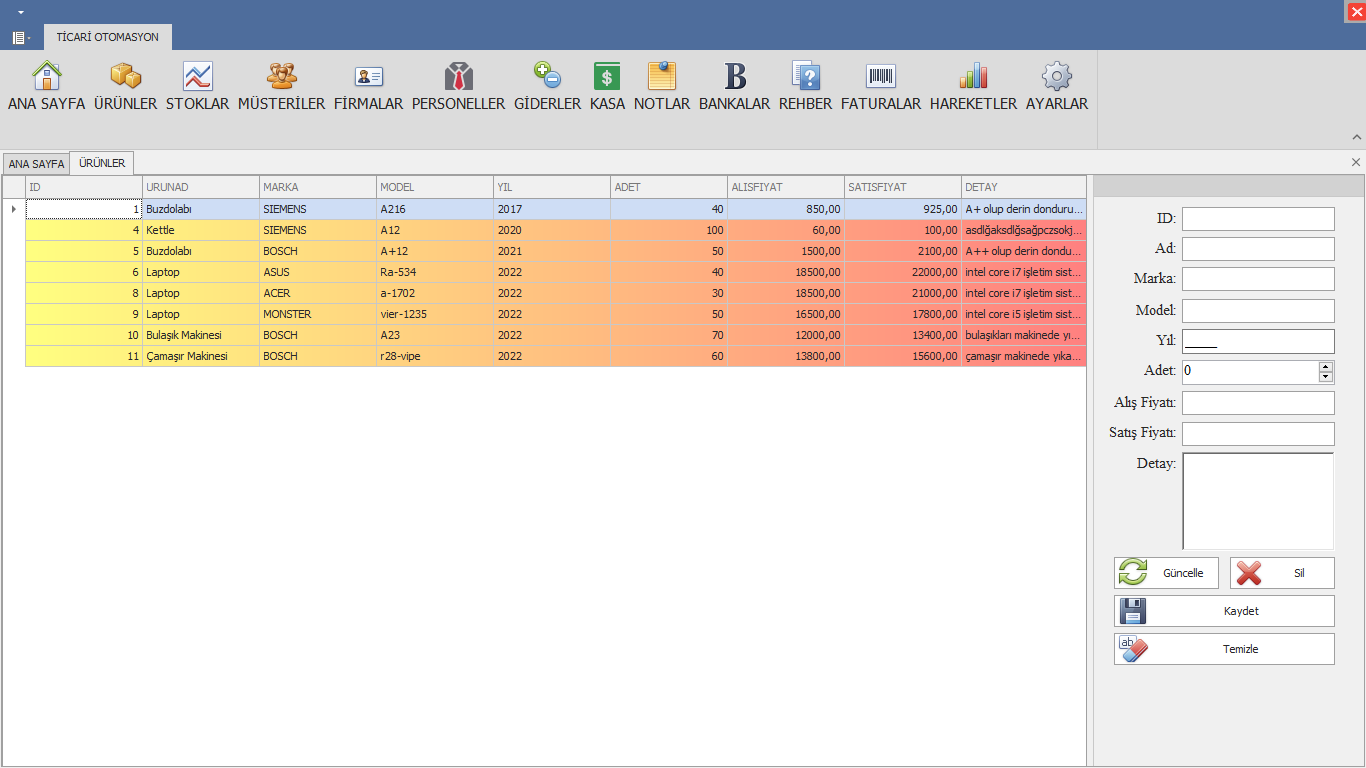Image resolution: width=1366 pixels, height=768 pixels.
Task: Open the AYARLAR settings gear
Action: click(1057, 77)
